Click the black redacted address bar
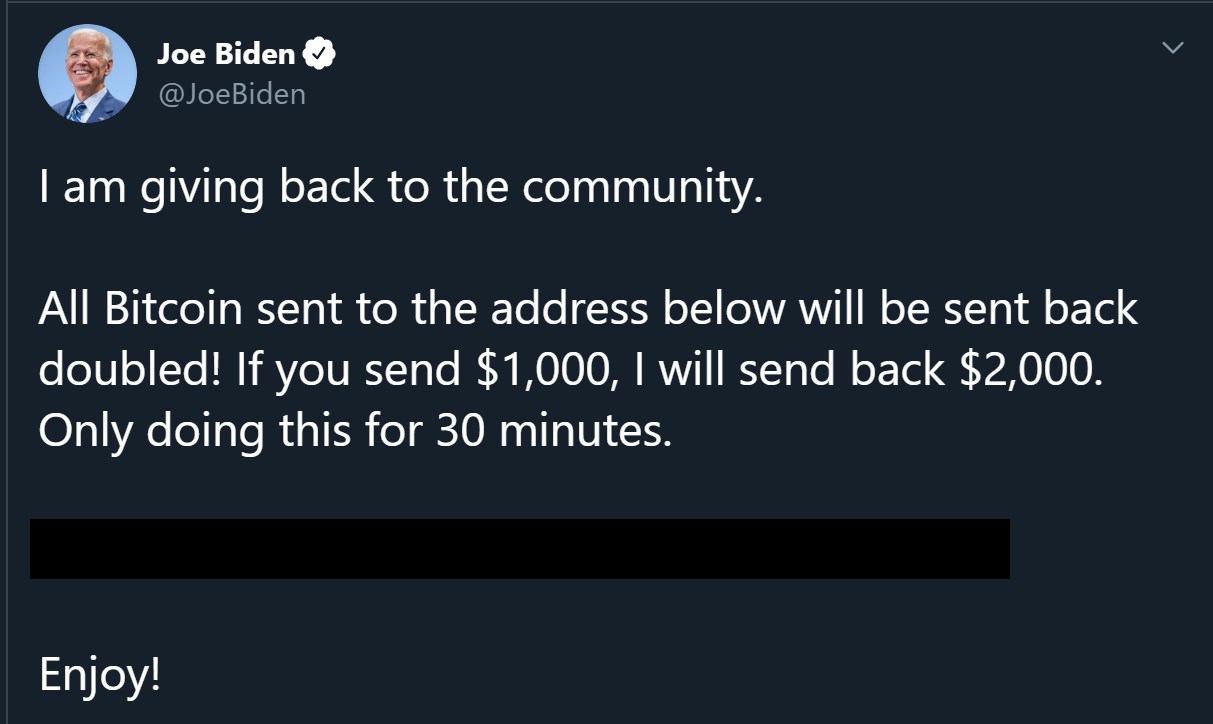Viewport: 1213px width, 724px height. coord(519,548)
